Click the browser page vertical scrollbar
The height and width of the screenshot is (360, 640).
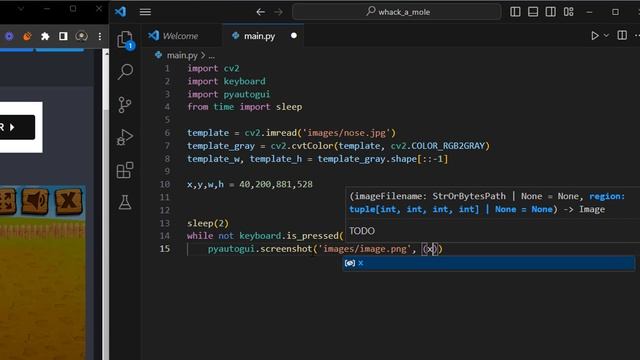click(106, 204)
